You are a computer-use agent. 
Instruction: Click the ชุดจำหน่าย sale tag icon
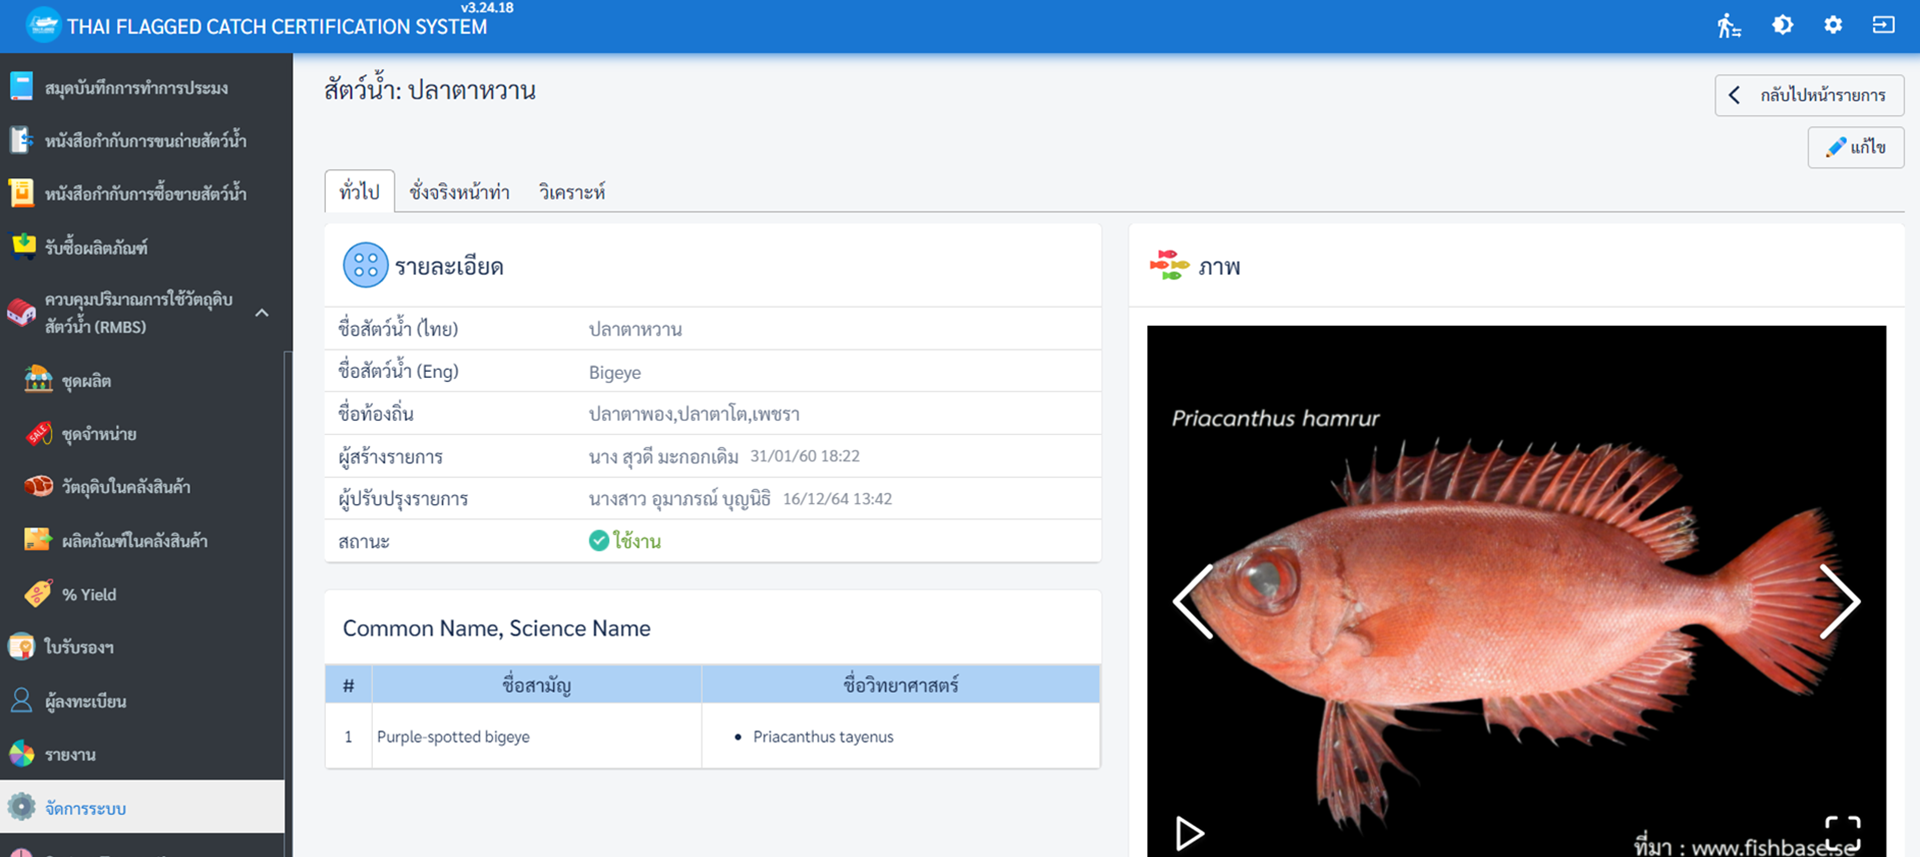pyautogui.click(x=38, y=433)
